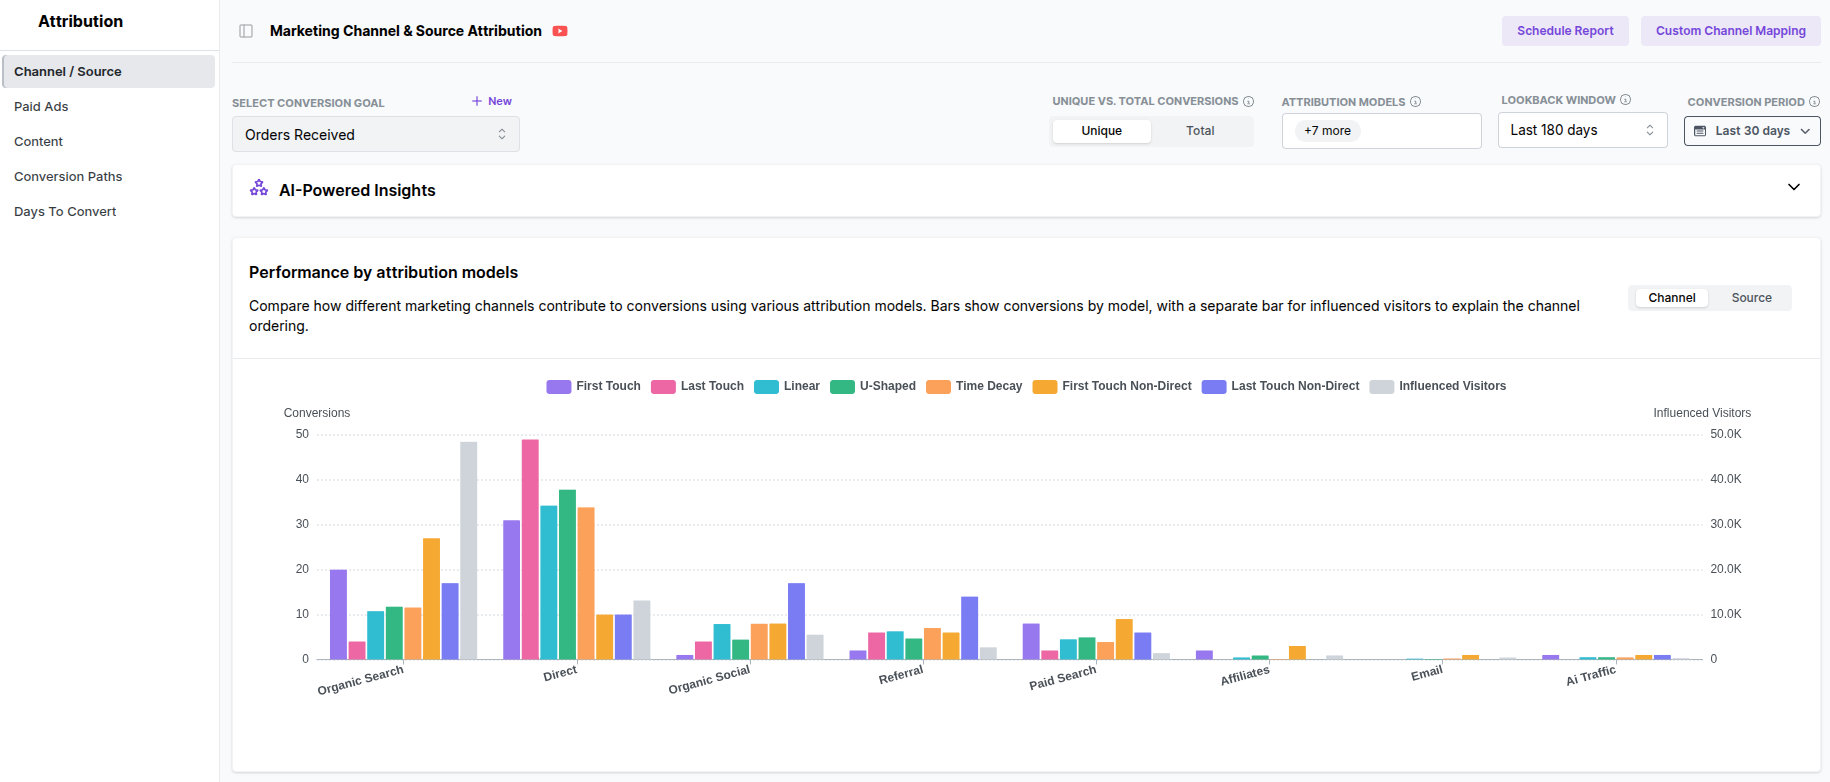Click info icon beside Attribution Models

1415,101
